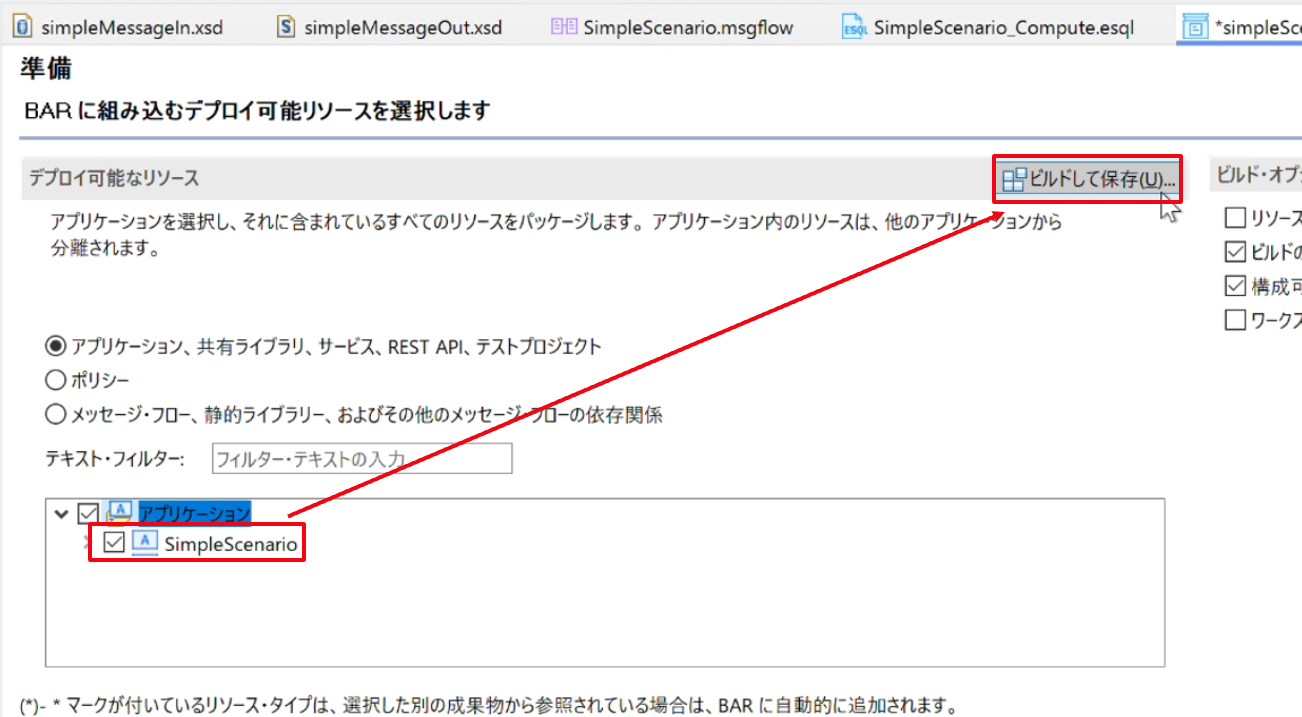Image resolution: width=1302 pixels, height=717 pixels.
Task: Uncheck the アプリケーション parent checkbox
Action: pos(88,513)
